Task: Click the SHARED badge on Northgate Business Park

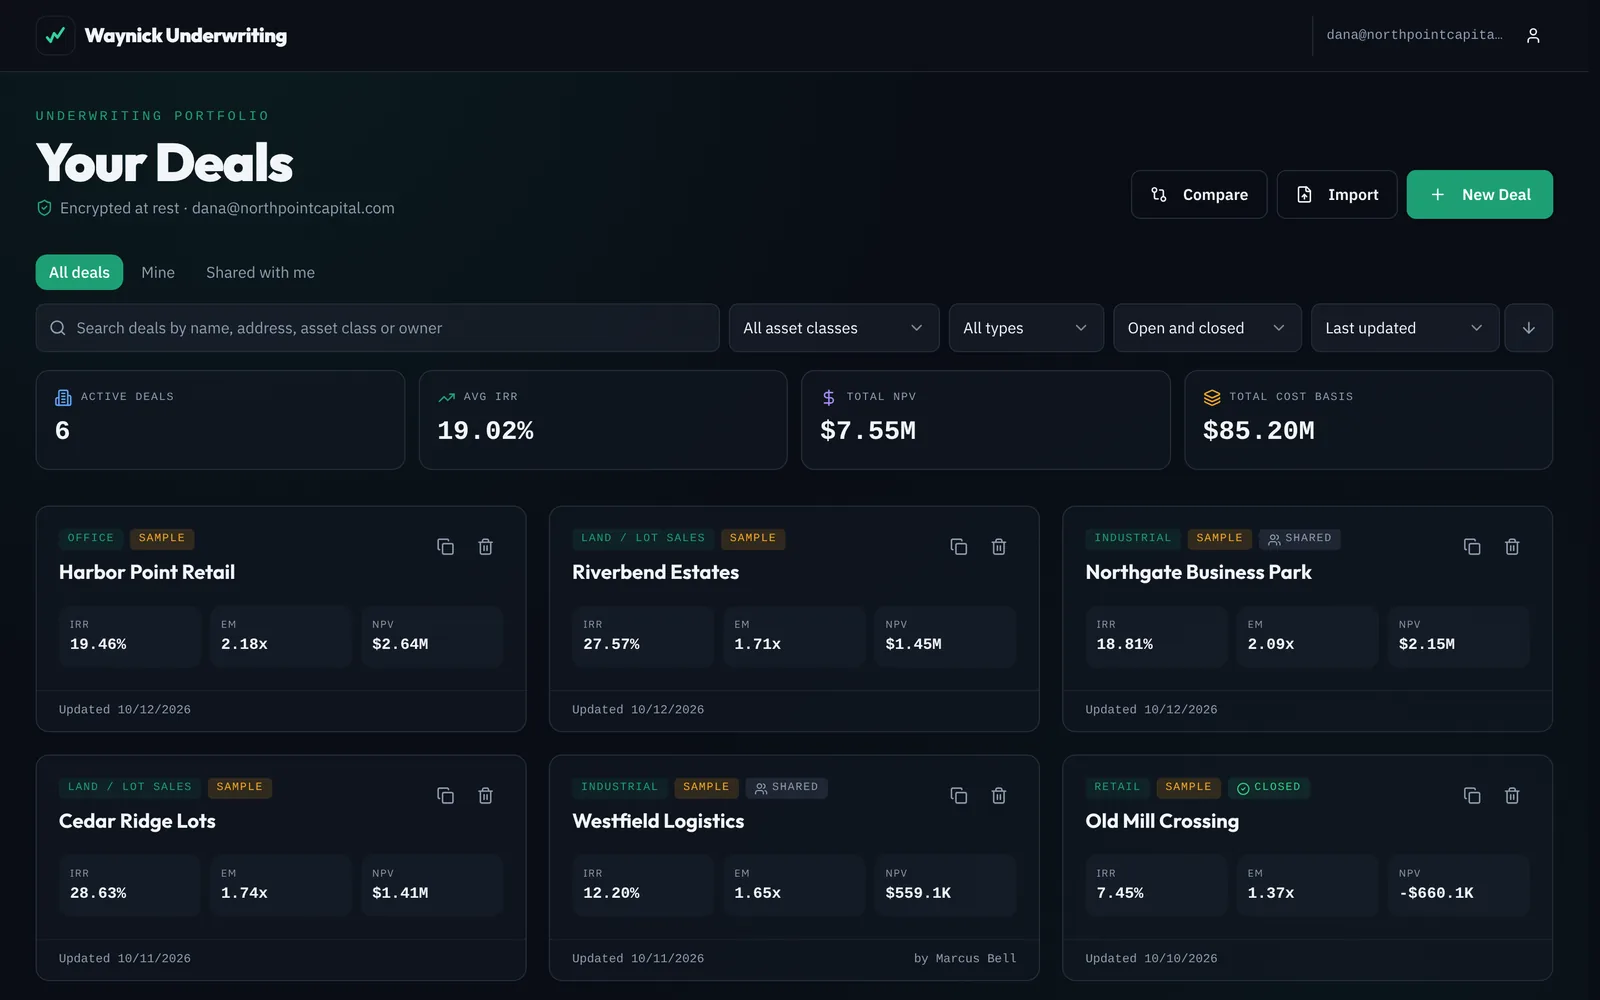Action: 1300,538
